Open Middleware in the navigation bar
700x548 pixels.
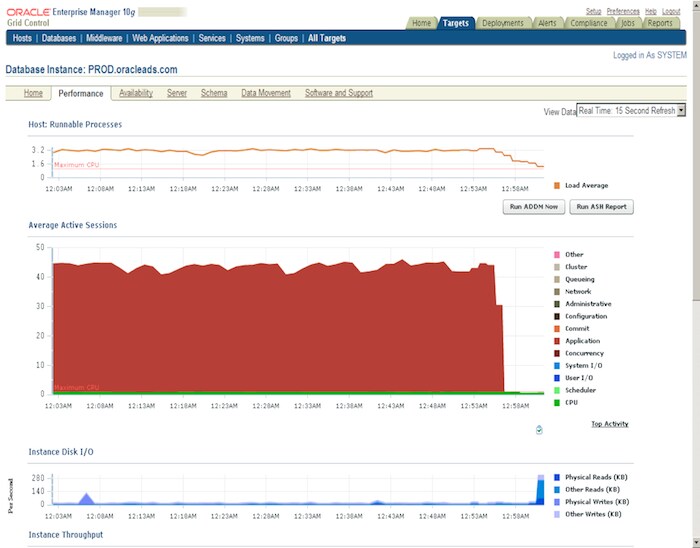click(x=104, y=38)
